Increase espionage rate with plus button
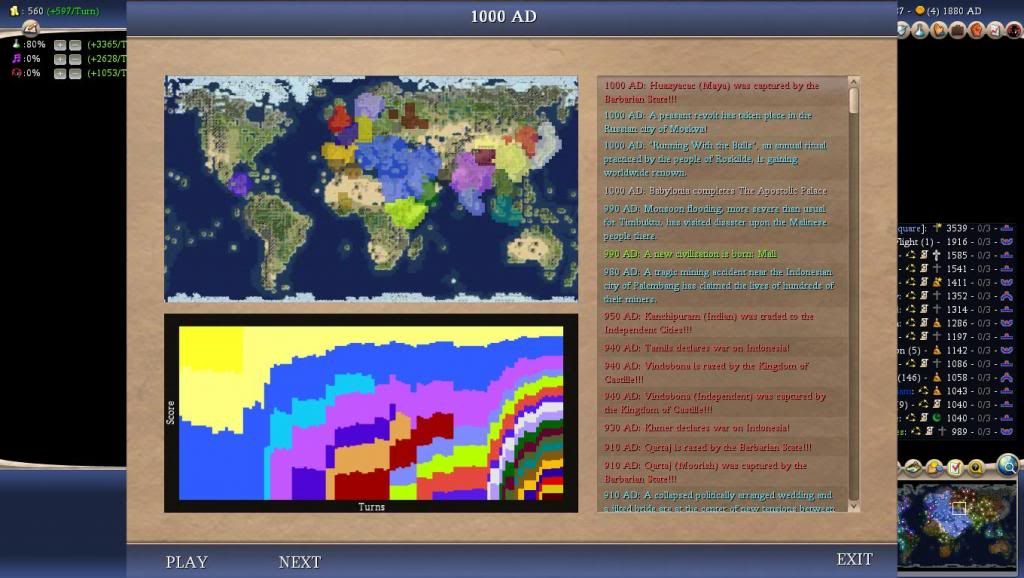Screen dimensions: 1024x578 (x=60, y=73)
